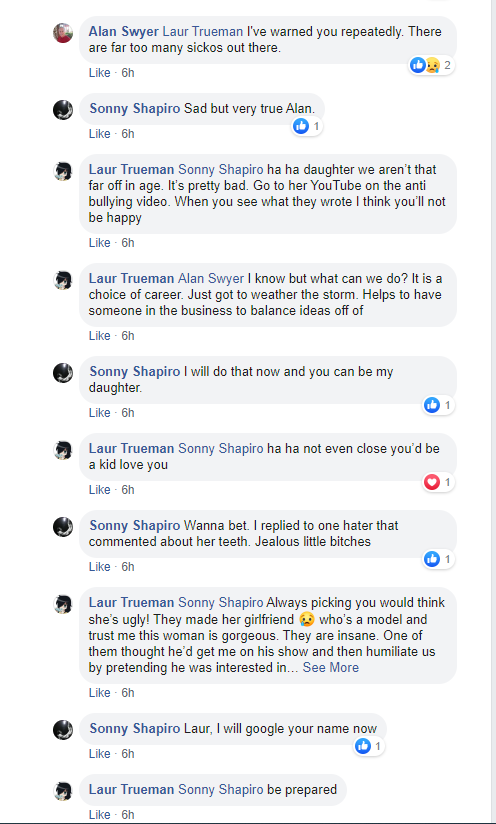Click the Alan Swyer mention in Laur Trueman's reply
496x824 pixels.
[x=211, y=278]
